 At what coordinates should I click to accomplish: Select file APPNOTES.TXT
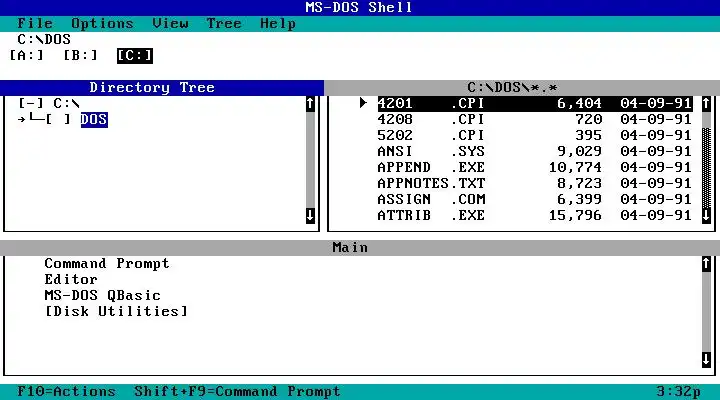coord(535,183)
